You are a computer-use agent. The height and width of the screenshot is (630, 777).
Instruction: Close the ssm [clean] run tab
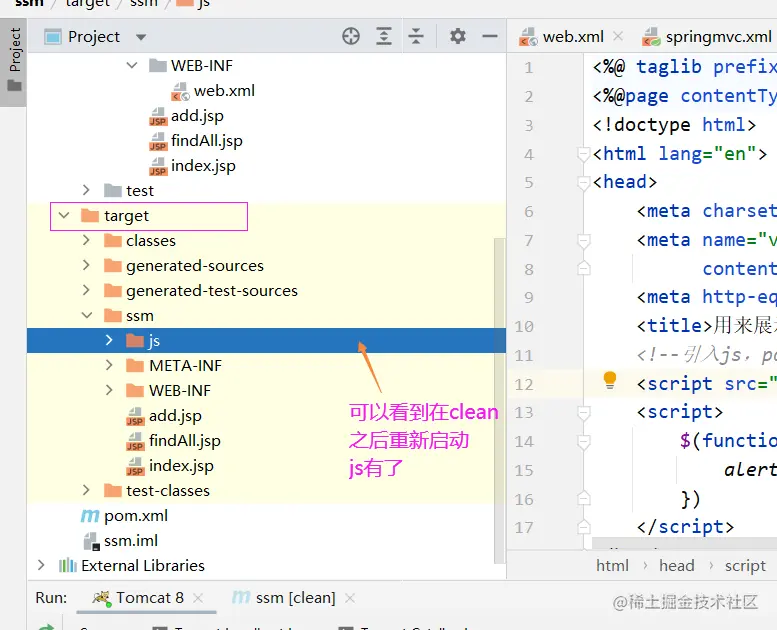tap(350, 598)
